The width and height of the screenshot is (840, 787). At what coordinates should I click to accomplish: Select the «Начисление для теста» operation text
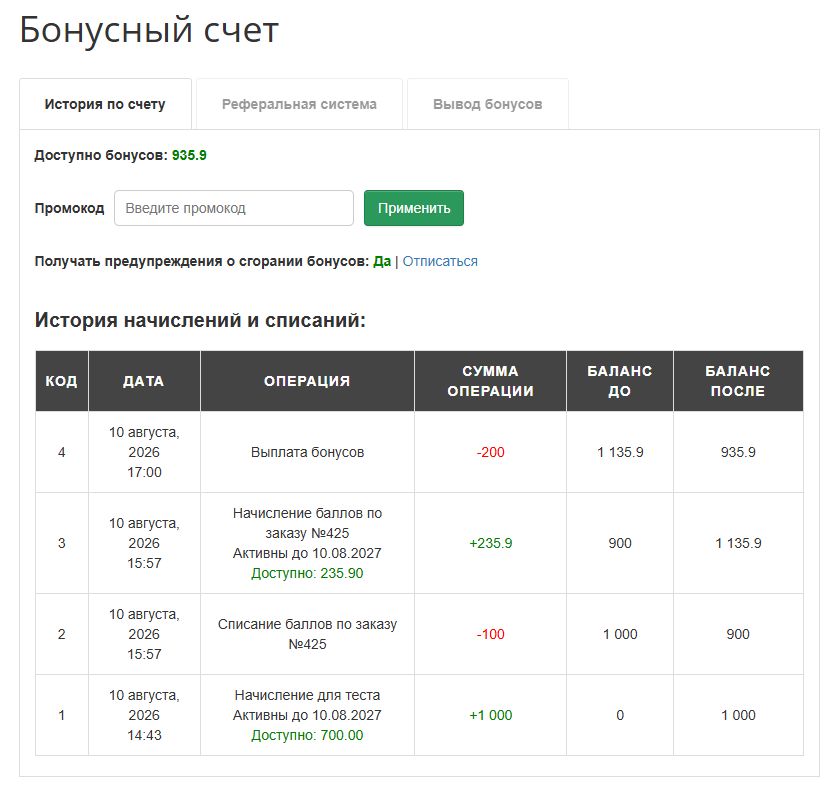click(308, 695)
